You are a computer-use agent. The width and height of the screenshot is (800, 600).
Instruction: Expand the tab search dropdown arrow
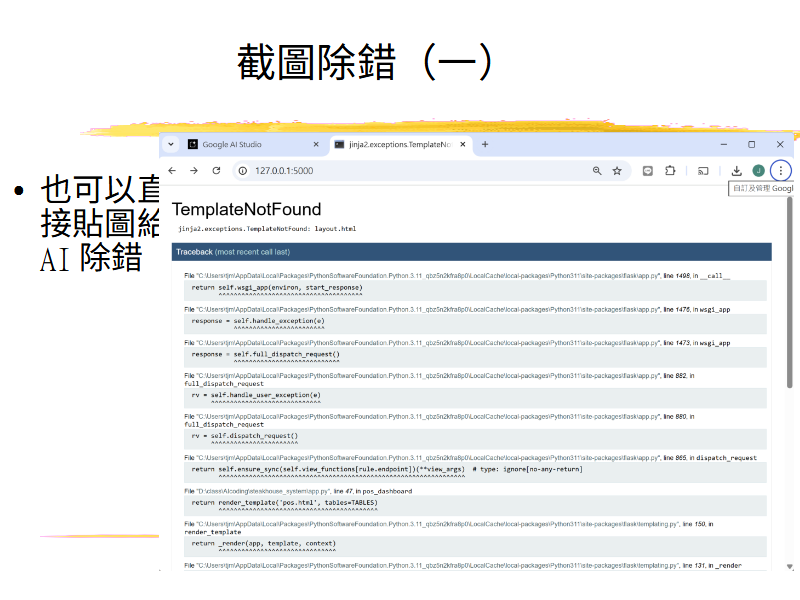[171, 144]
